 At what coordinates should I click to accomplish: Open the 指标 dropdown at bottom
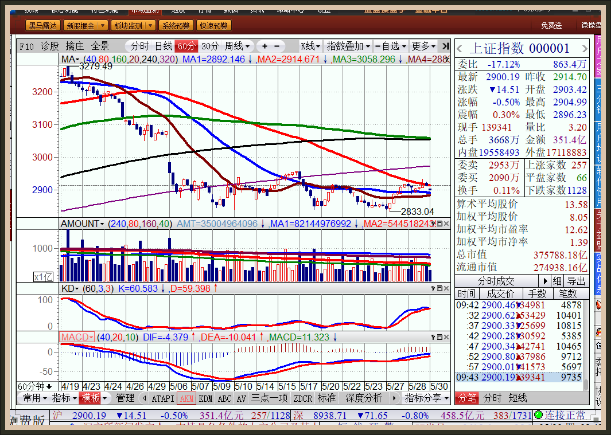click(x=64, y=398)
